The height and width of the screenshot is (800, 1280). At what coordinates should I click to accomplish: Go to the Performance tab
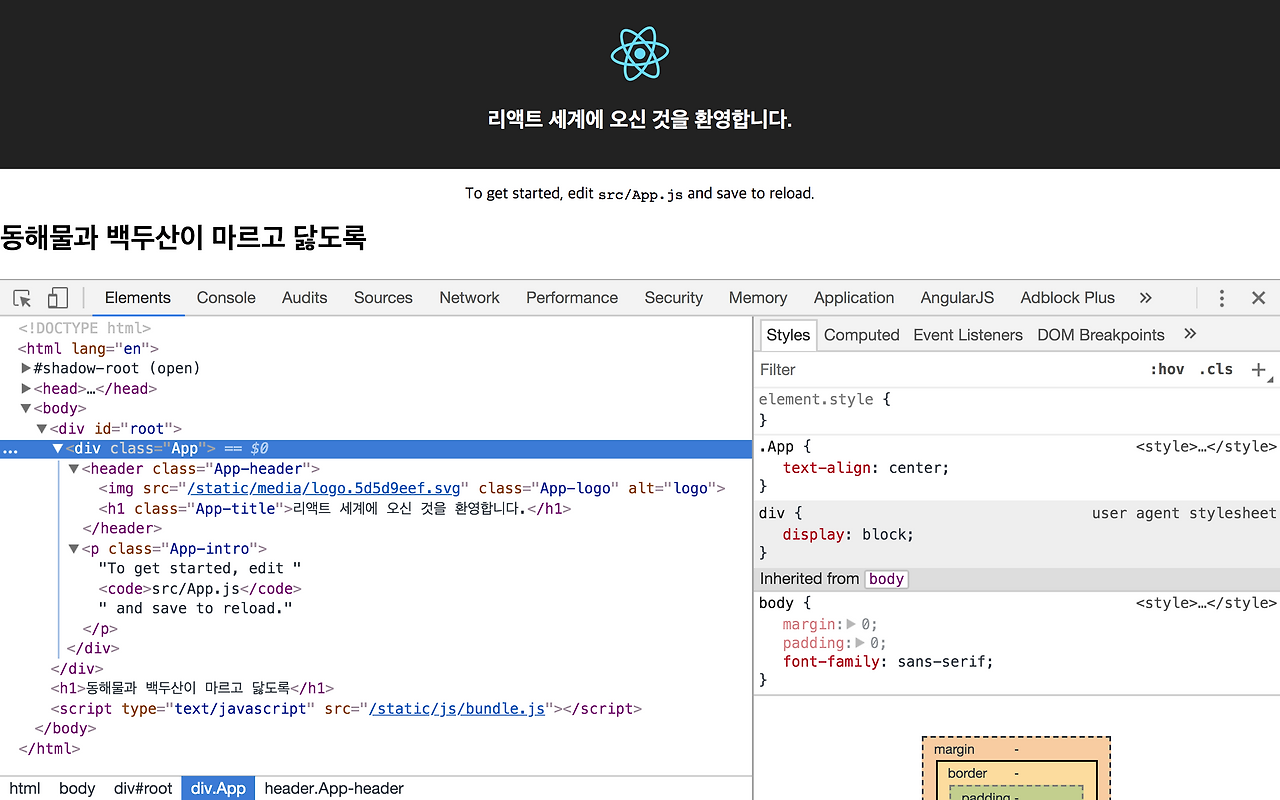click(x=572, y=298)
